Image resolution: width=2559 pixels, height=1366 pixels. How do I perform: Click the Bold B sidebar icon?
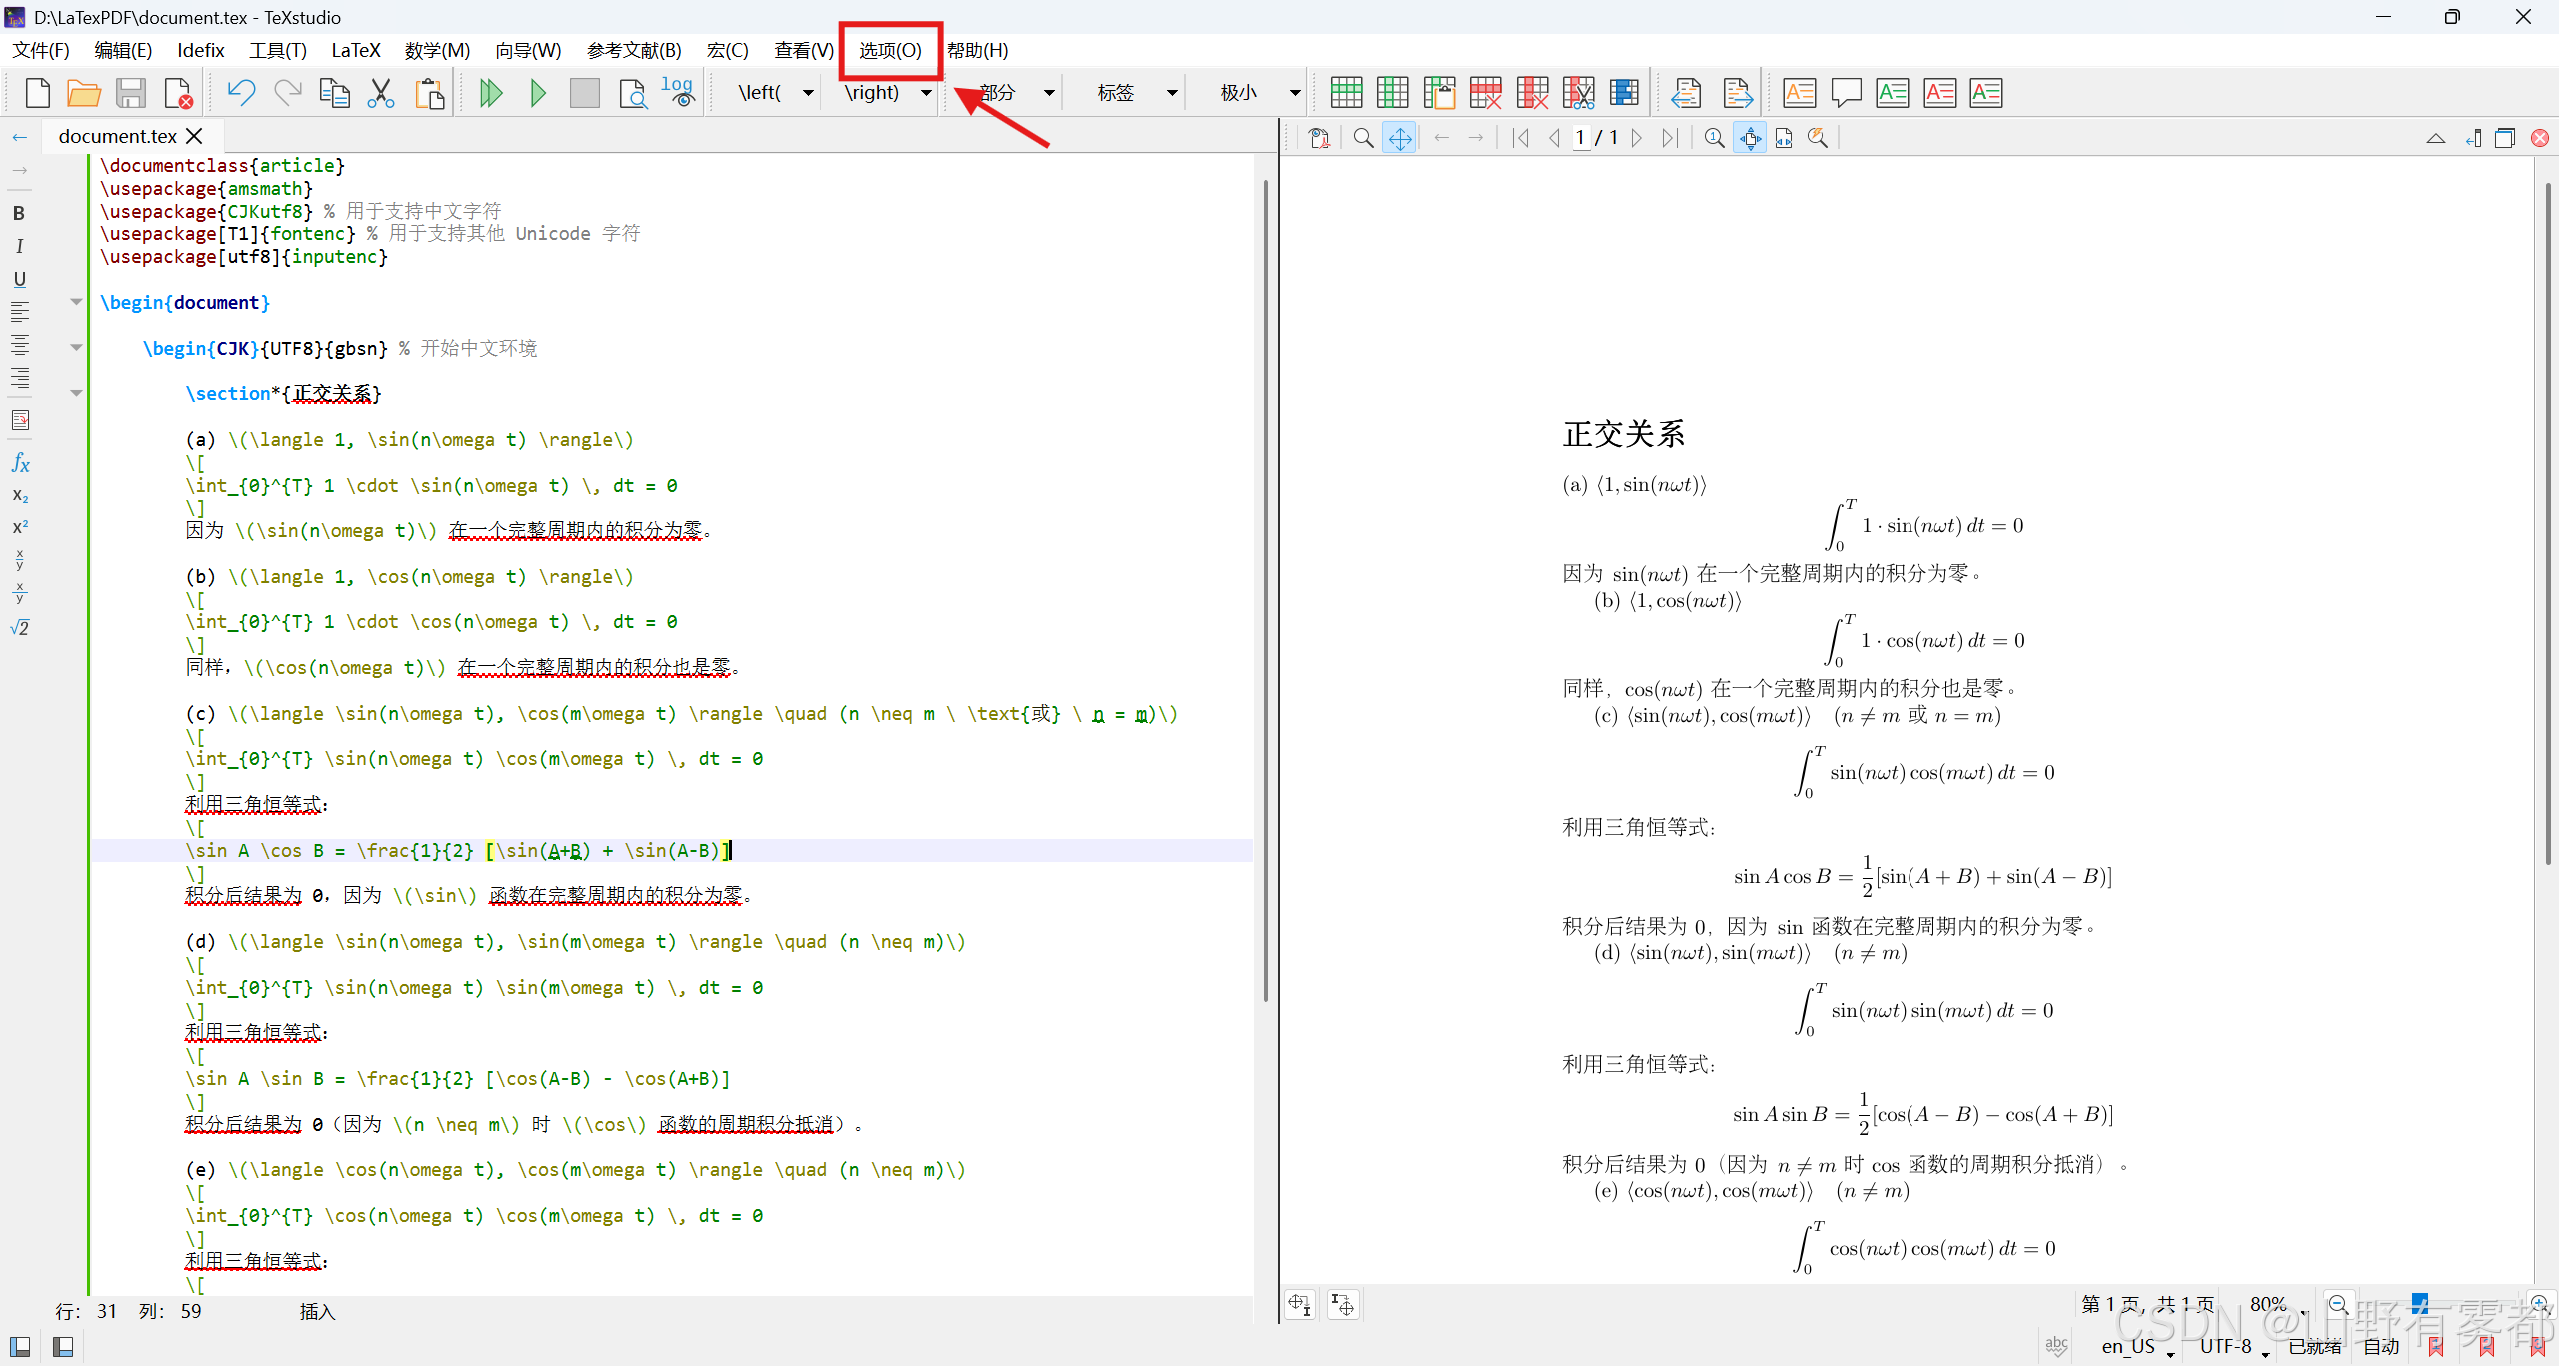pos(19,213)
